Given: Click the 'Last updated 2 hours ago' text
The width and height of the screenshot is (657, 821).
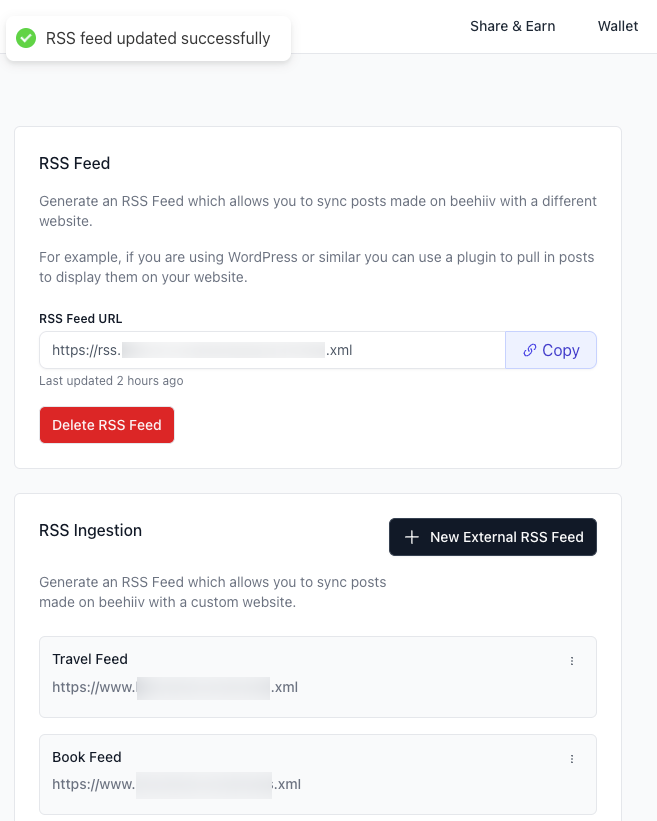Looking at the screenshot, I should [111, 381].
